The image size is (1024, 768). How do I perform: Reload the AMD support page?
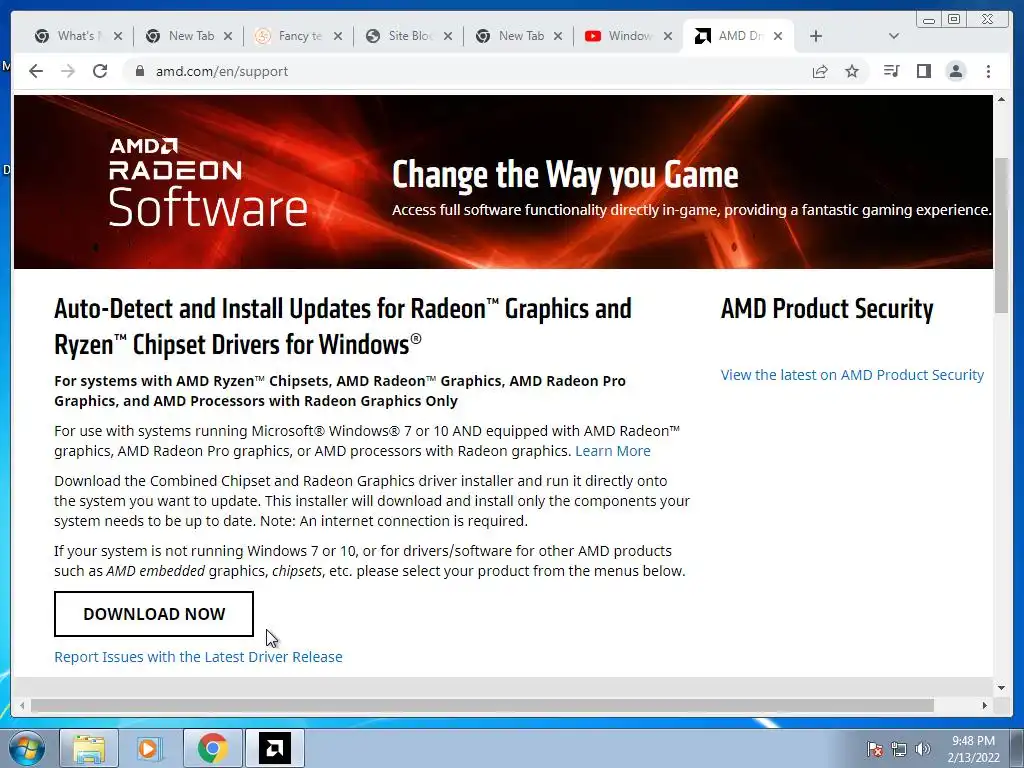click(100, 71)
